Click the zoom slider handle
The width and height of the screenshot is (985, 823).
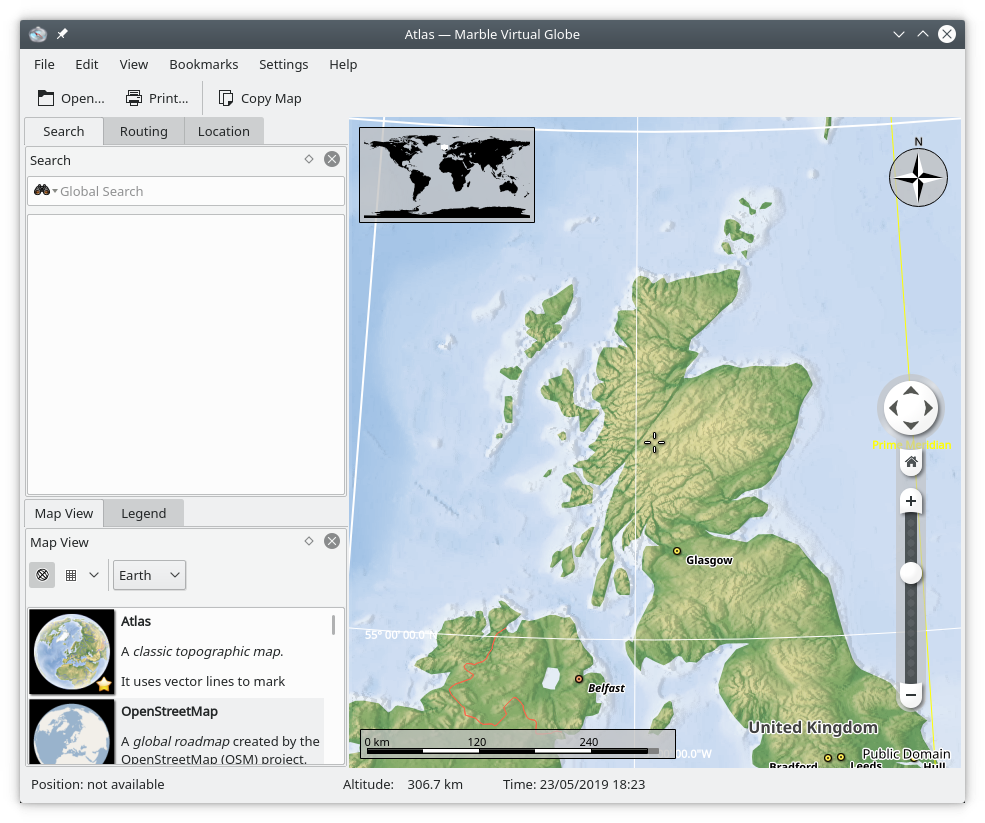pyautogui.click(x=910, y=573)
